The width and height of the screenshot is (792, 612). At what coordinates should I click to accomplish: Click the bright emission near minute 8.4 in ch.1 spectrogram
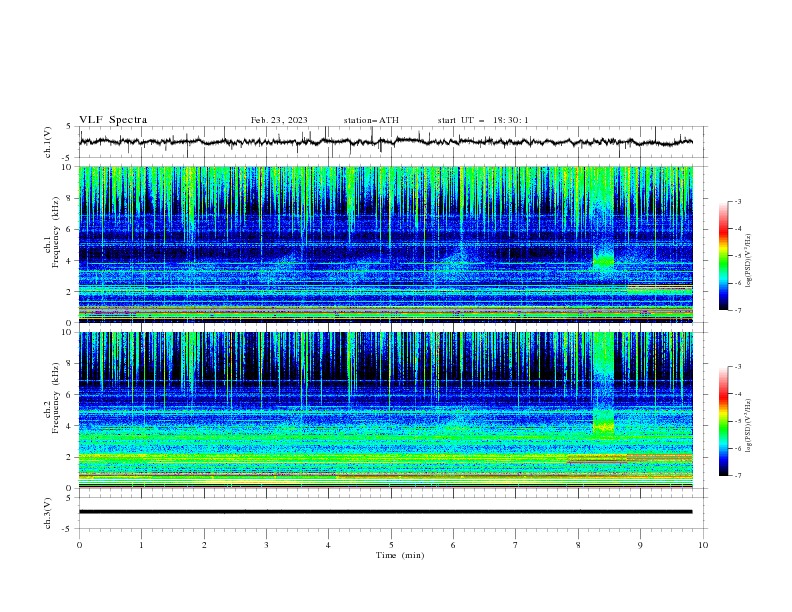(x=603, y=261)
